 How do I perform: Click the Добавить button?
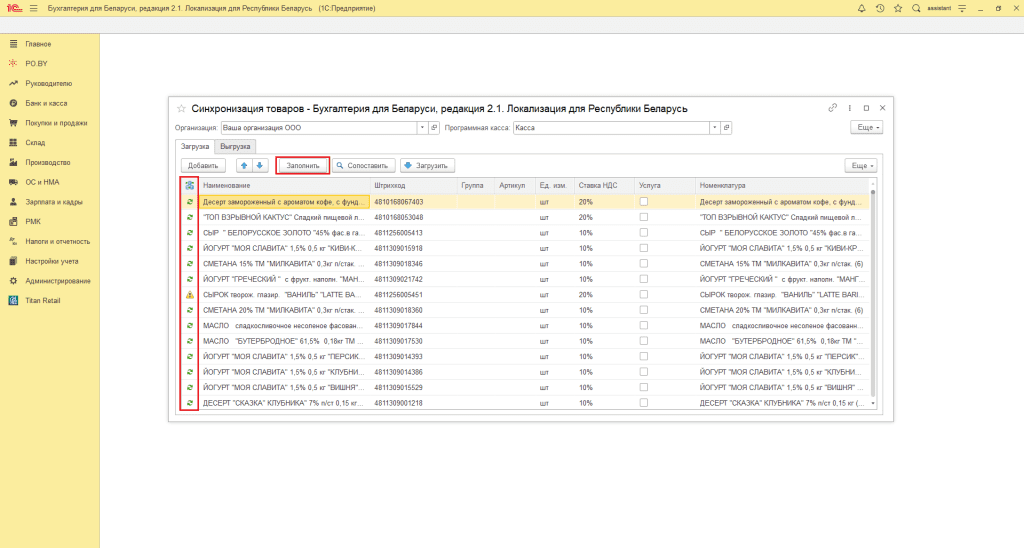coord(203,166)
